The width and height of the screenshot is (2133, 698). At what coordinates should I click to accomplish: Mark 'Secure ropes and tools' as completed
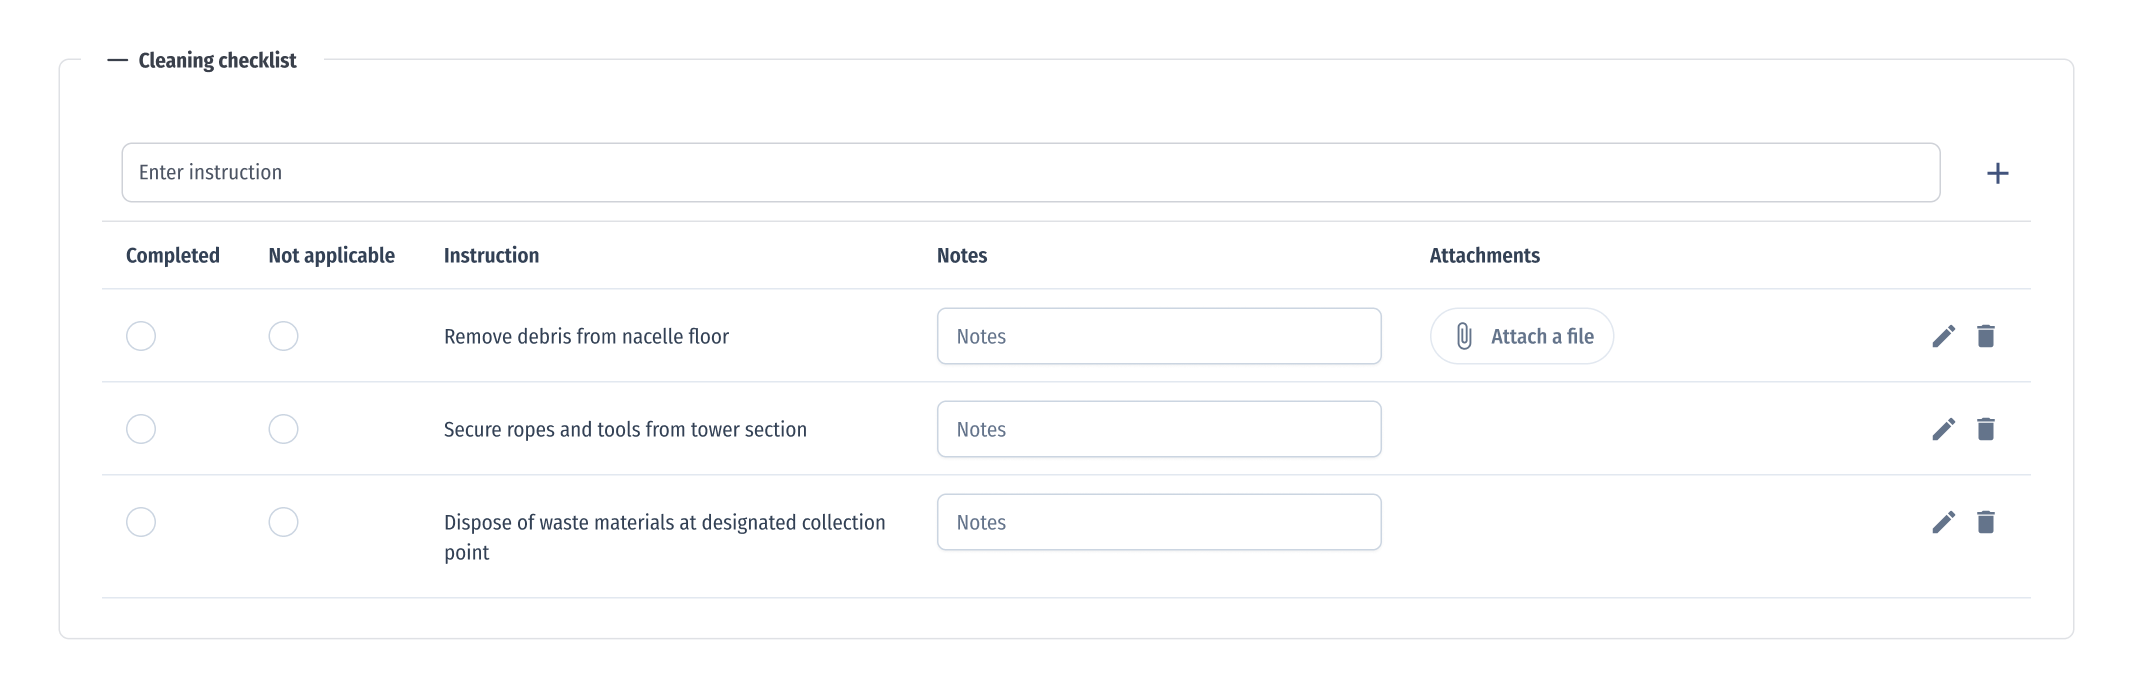[x=141, y=429]
